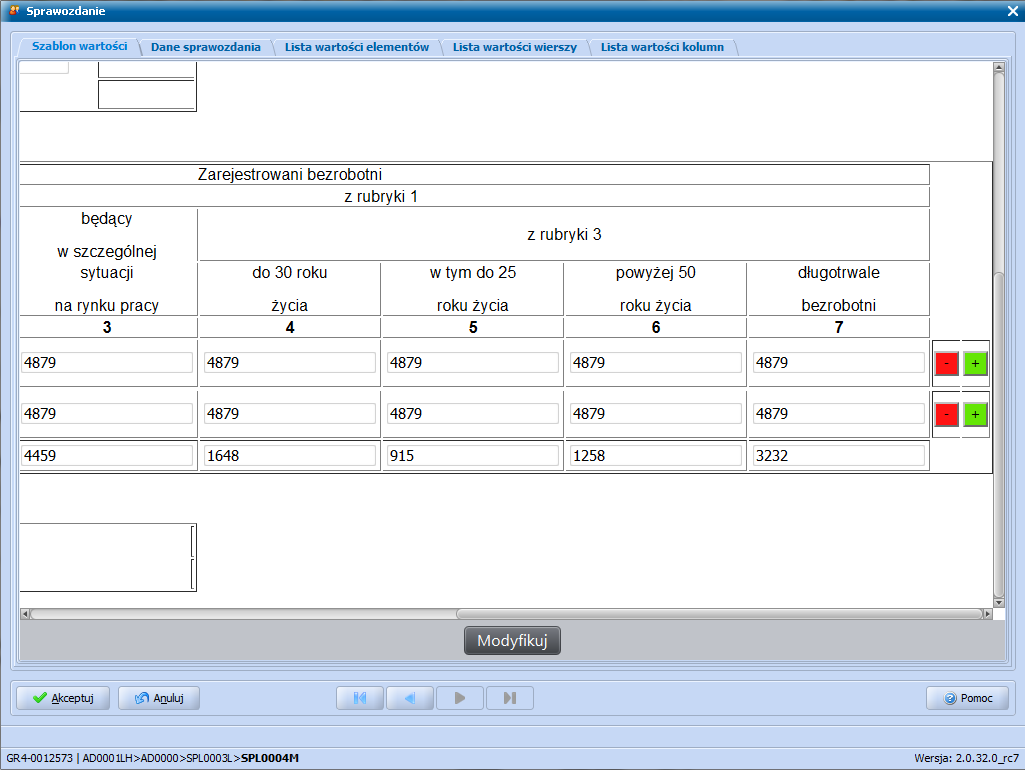Screen dimensions: 1025x770
Task: Click the green plus button in first row
Action: [975, 363]
